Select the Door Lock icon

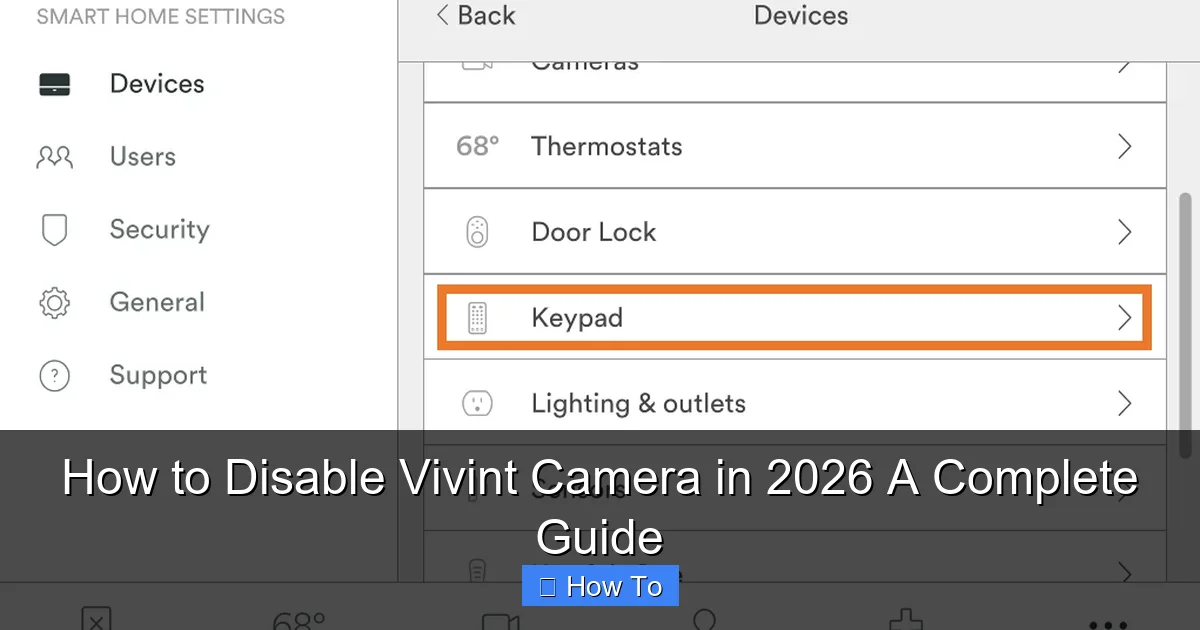[x=478, y=231]
